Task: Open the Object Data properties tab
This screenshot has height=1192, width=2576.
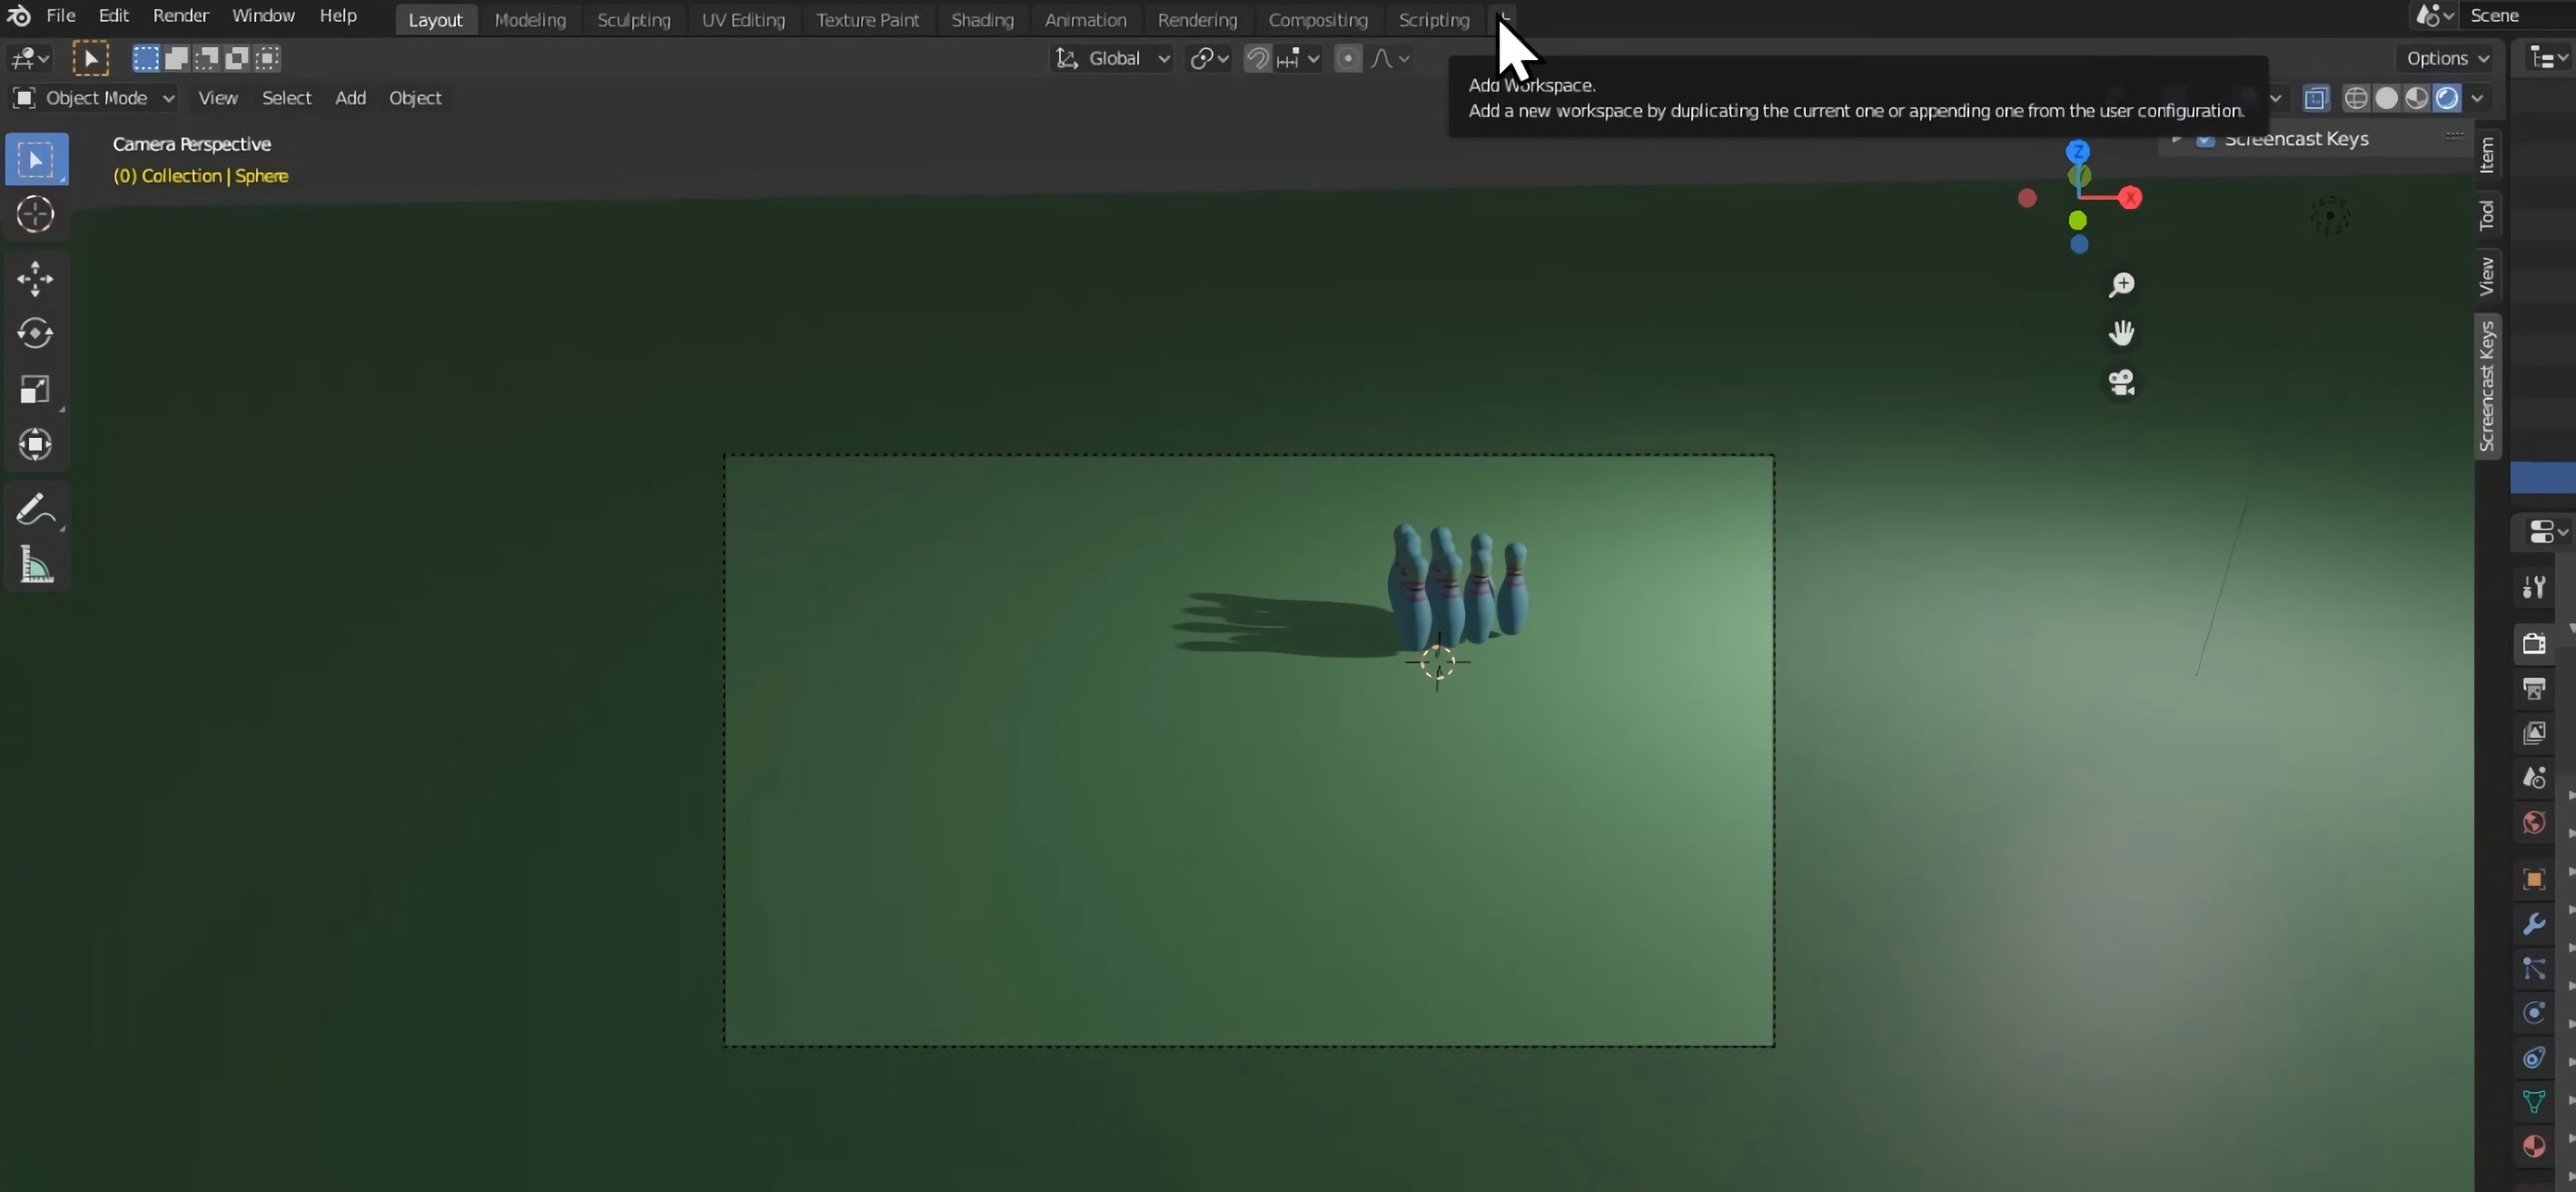Action: point(2533,1102)
